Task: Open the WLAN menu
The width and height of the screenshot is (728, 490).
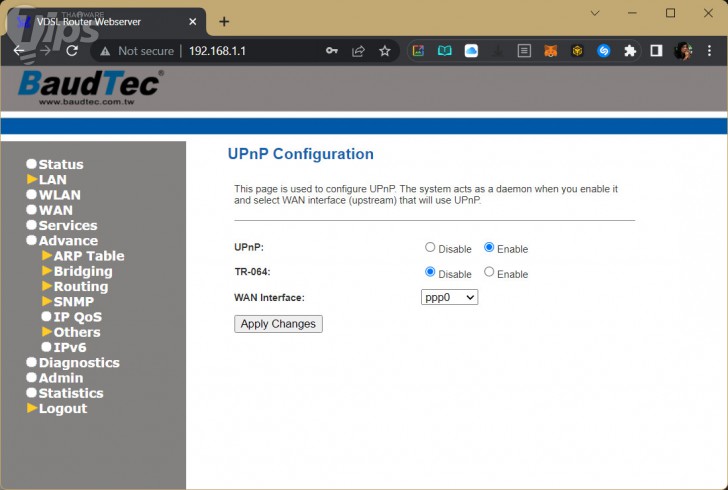Action: (x=59, y=195)
